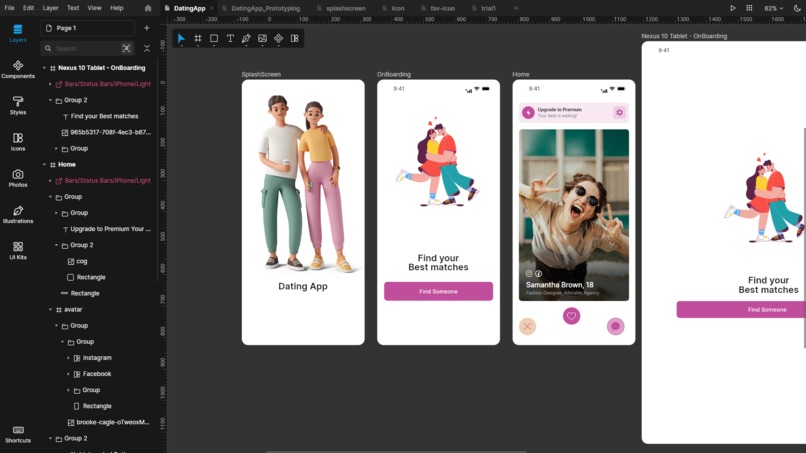Viewport: 806px width, 453px height.
Task: Open the Layer menu
Action: [x=50, y=8]
